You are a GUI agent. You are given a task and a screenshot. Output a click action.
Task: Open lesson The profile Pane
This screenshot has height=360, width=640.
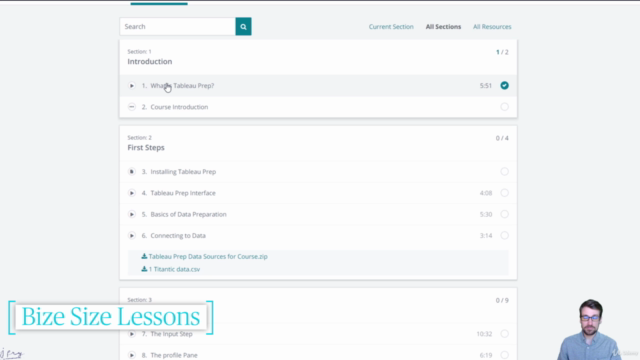pos(174,355)
